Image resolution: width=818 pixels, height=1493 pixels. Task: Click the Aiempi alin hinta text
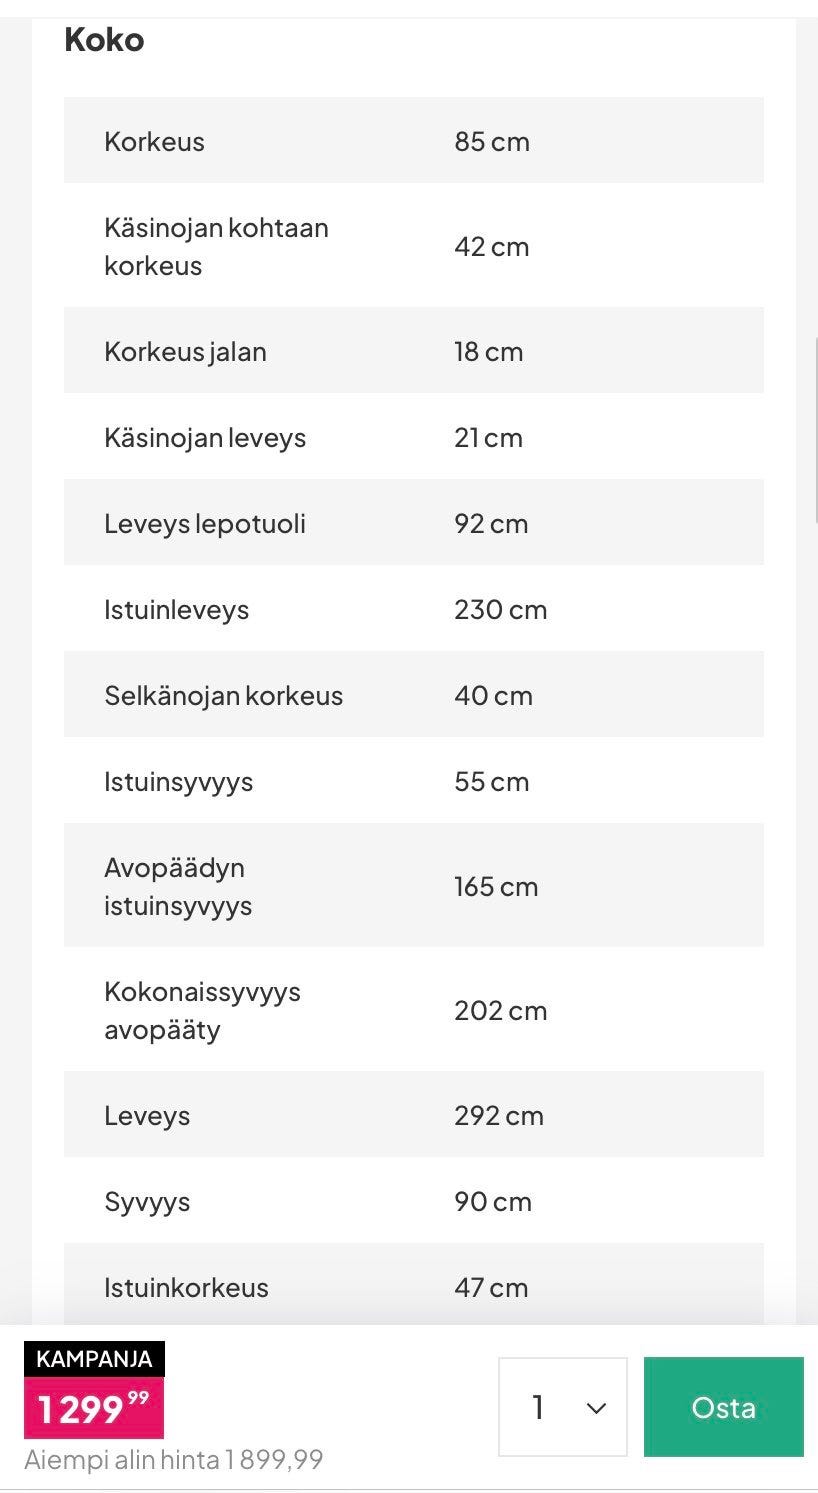coord(174,1460)
